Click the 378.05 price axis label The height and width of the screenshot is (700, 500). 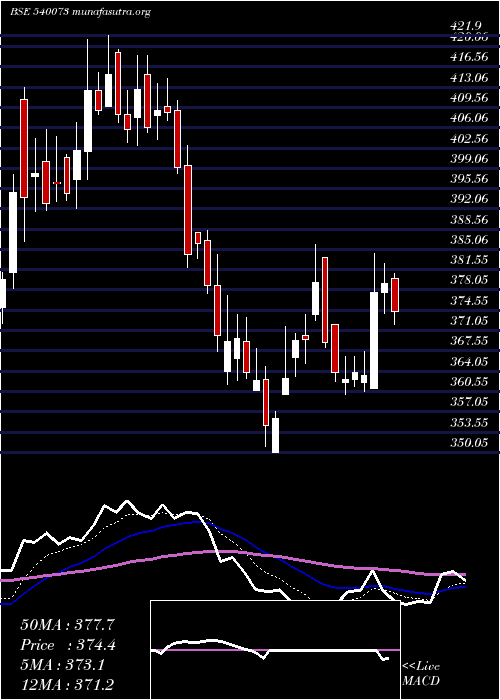pos(467,281)
